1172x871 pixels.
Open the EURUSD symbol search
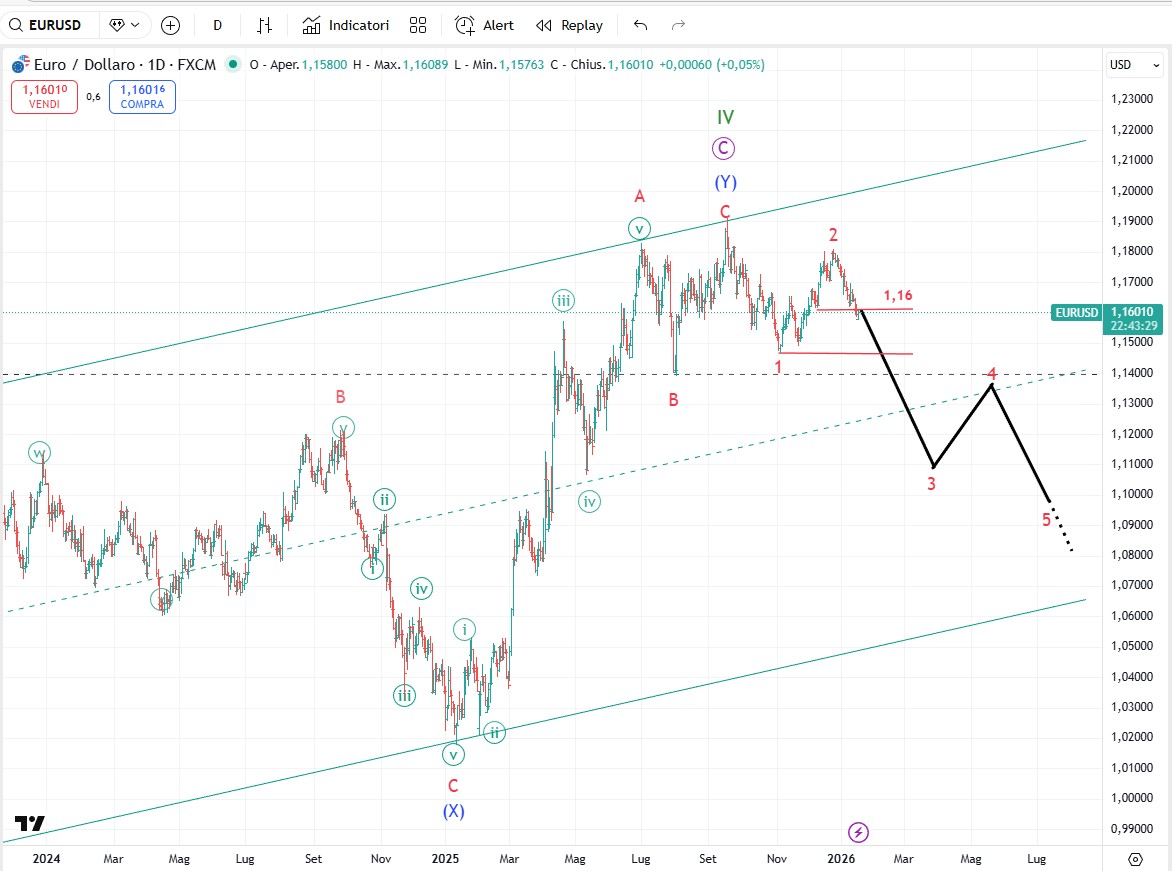(x=45, y=25)
